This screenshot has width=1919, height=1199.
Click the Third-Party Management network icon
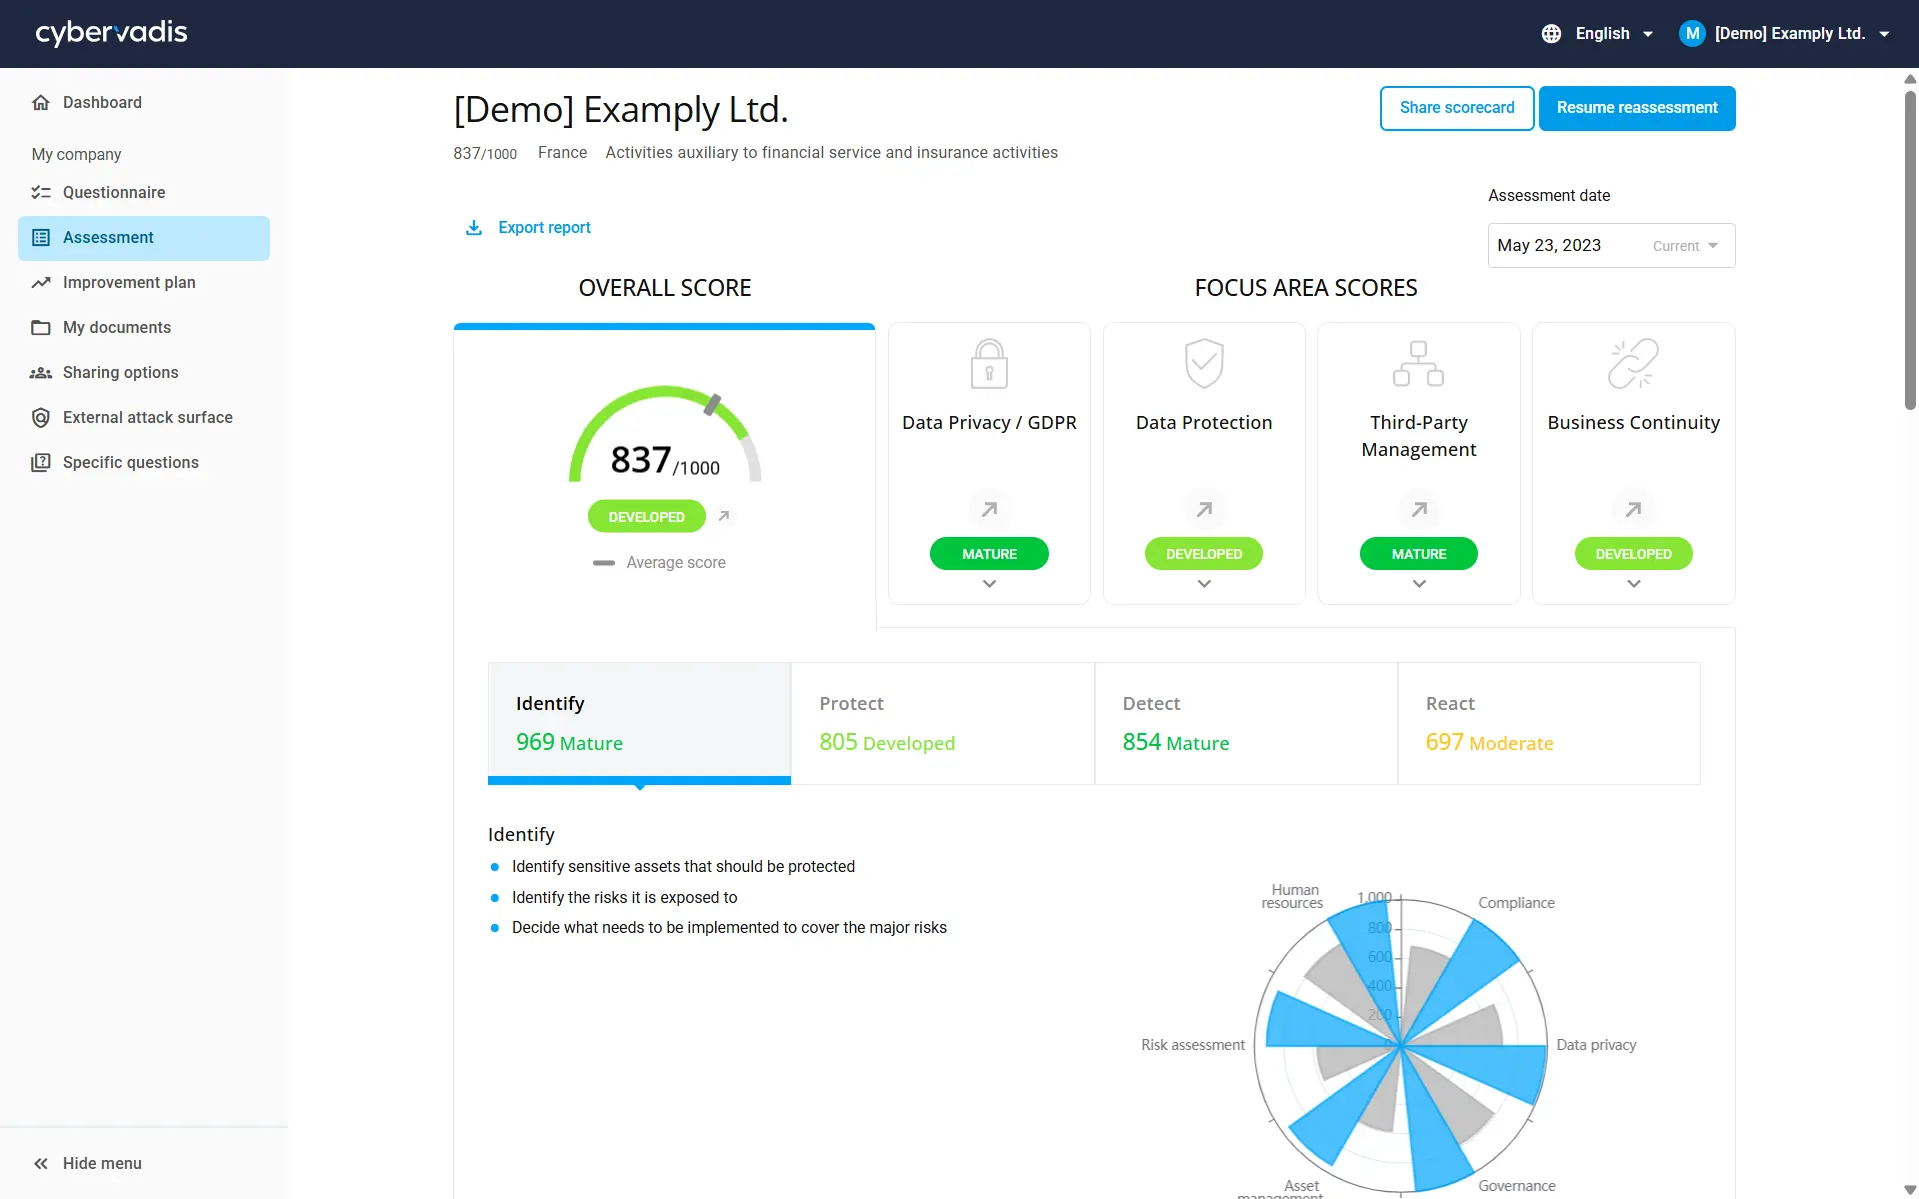[1418, 364]
